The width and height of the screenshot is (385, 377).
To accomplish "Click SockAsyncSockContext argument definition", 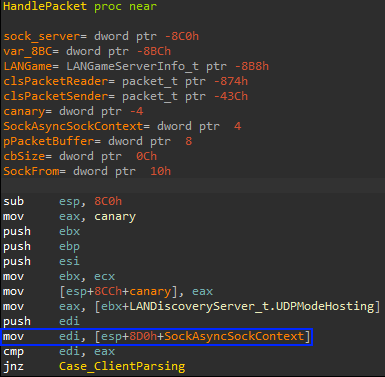I will 122,126.
